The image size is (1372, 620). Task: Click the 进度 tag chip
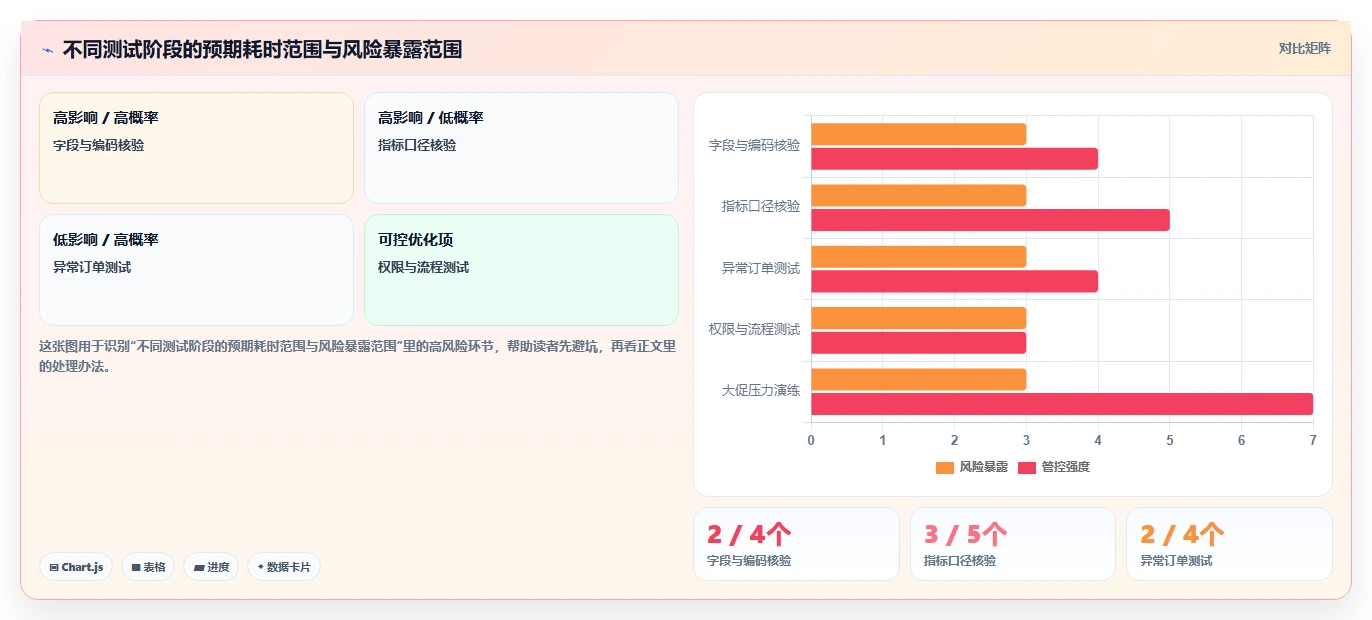tap(211, 567)
